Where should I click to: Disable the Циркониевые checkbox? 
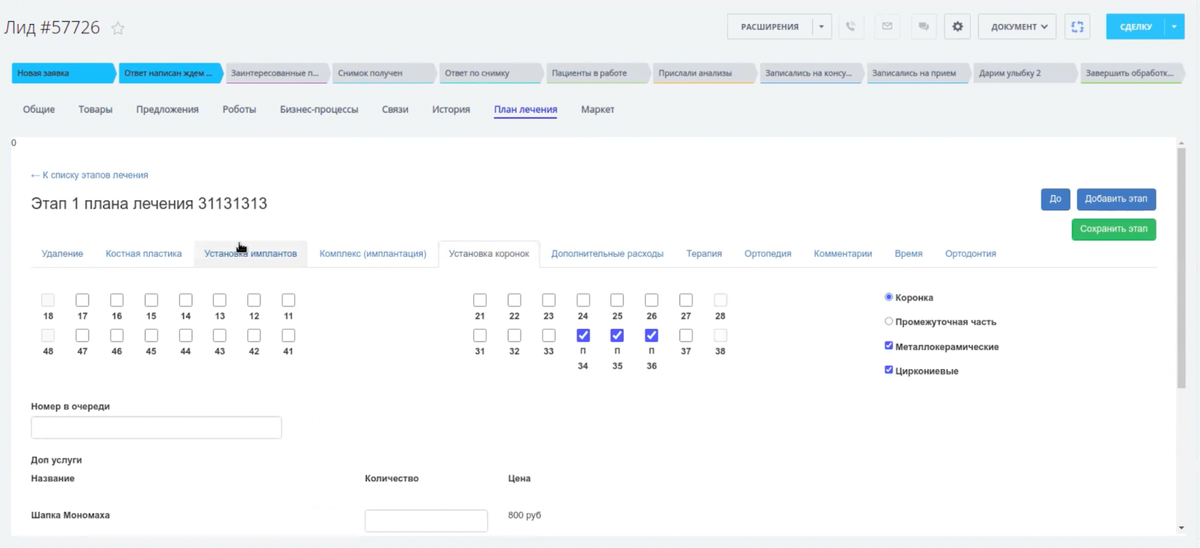coord(889,370)
